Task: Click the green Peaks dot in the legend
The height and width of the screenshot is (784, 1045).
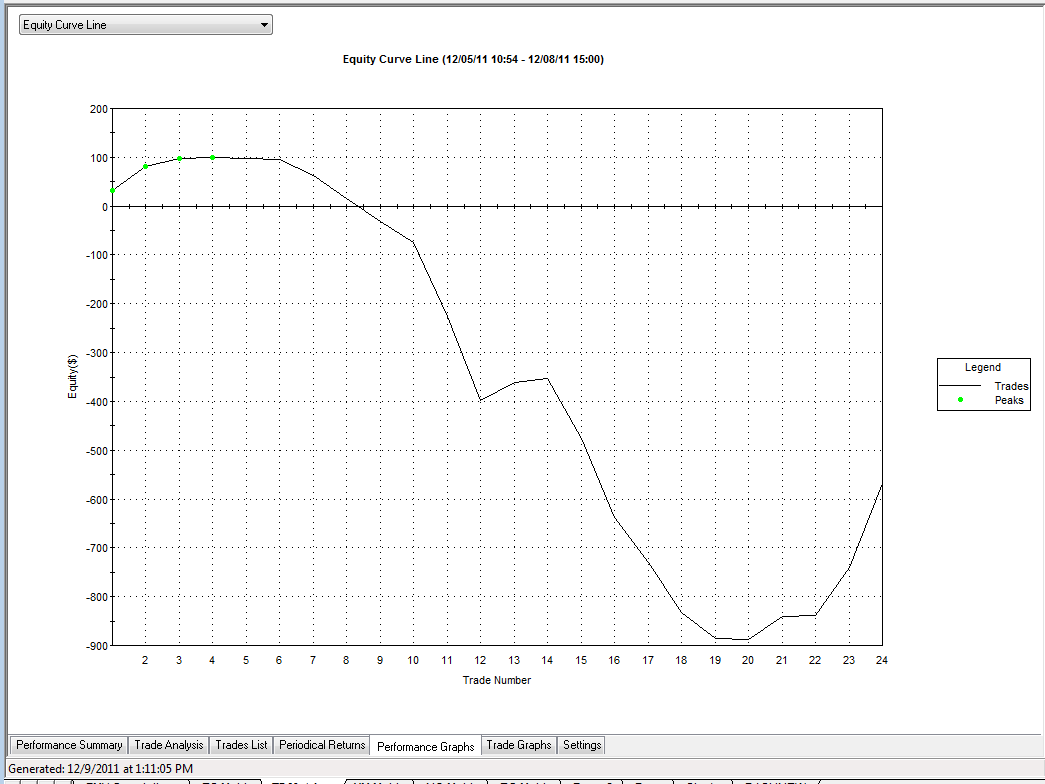Action: (x=960, y=399)
